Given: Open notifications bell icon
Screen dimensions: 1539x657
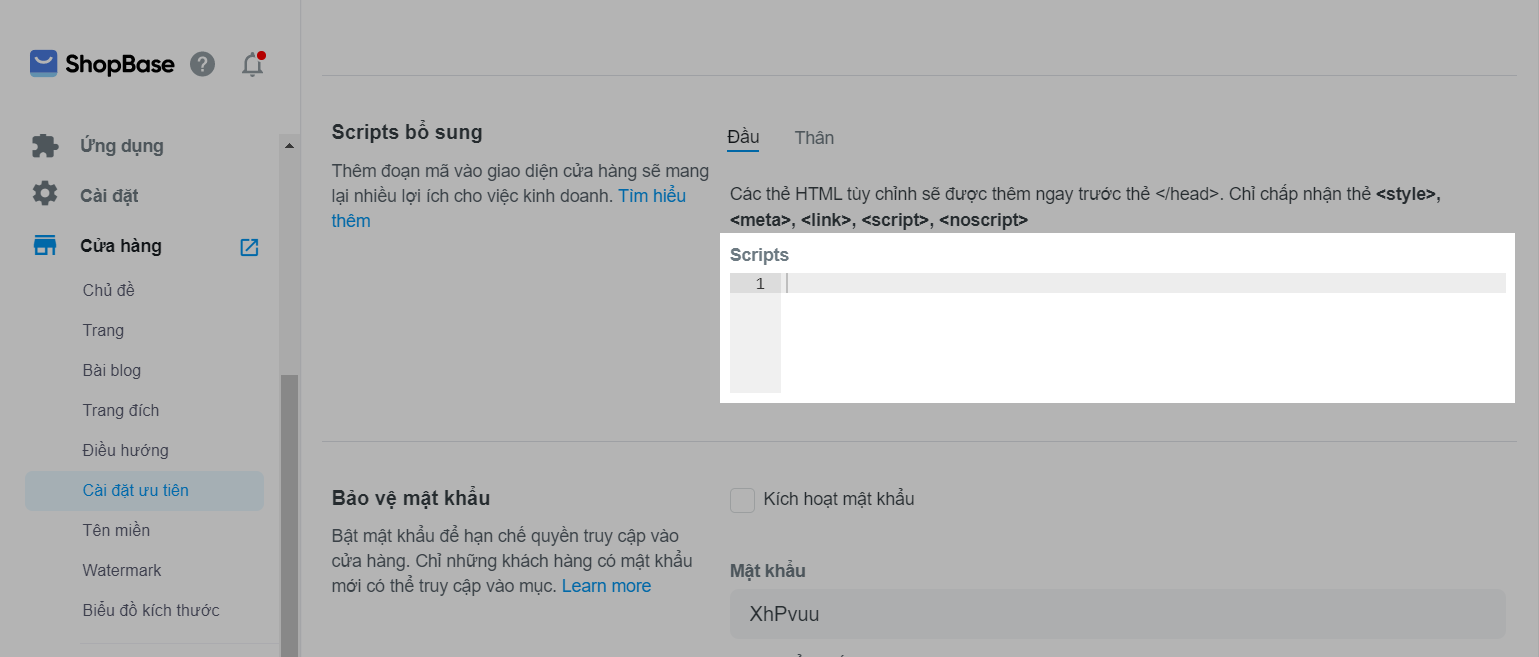Looking at the screenshot, I should [x=253, y=65].
